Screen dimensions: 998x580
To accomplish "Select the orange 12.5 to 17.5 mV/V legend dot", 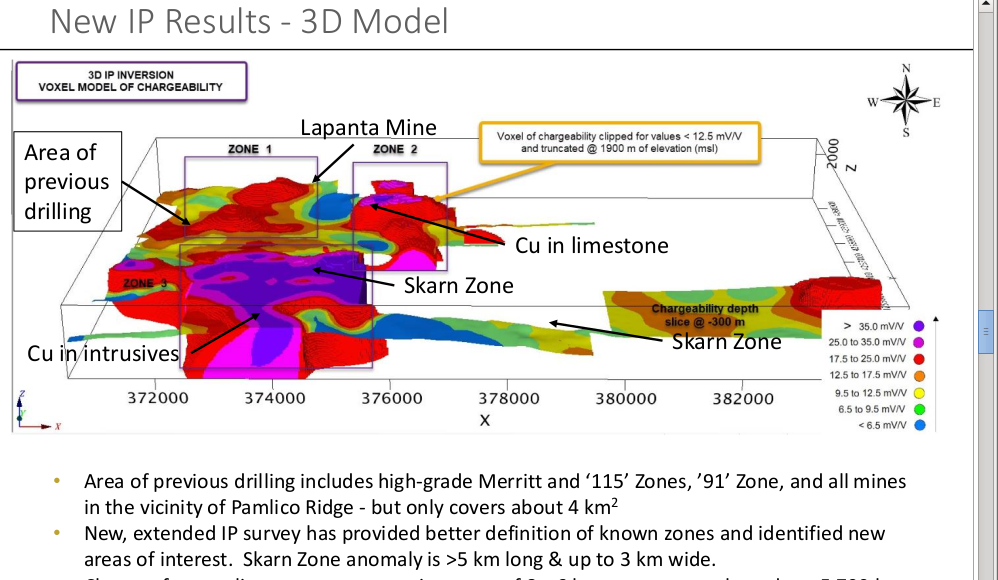I will 918,376.
